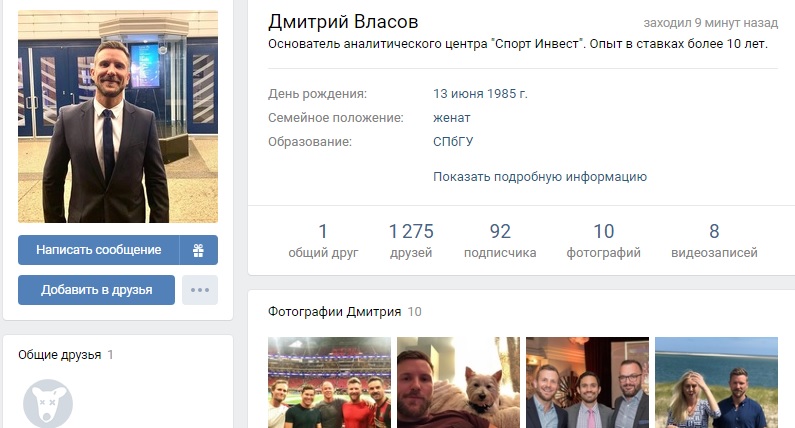This screenshot has width=795, height=428.
Task: Open the 1 общий друг counter
Action: tap(323, 241)
